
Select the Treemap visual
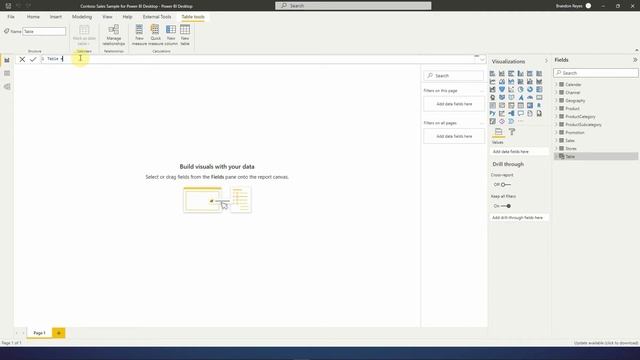click(539, 89)
